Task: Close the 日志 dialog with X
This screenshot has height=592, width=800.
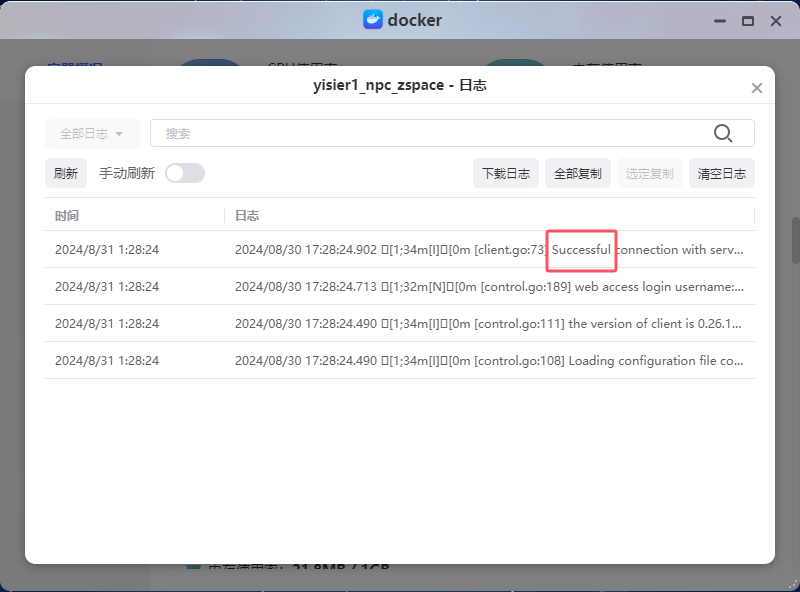Action: [x=757, y=88]
